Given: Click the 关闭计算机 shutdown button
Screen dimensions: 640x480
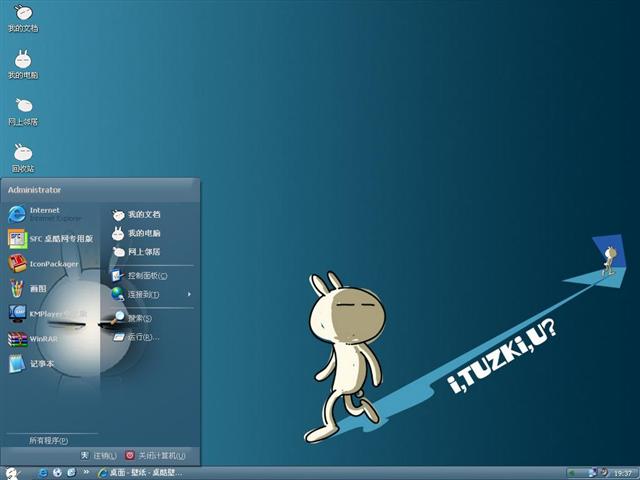Looking at the screenshot, I should point(159,455).
